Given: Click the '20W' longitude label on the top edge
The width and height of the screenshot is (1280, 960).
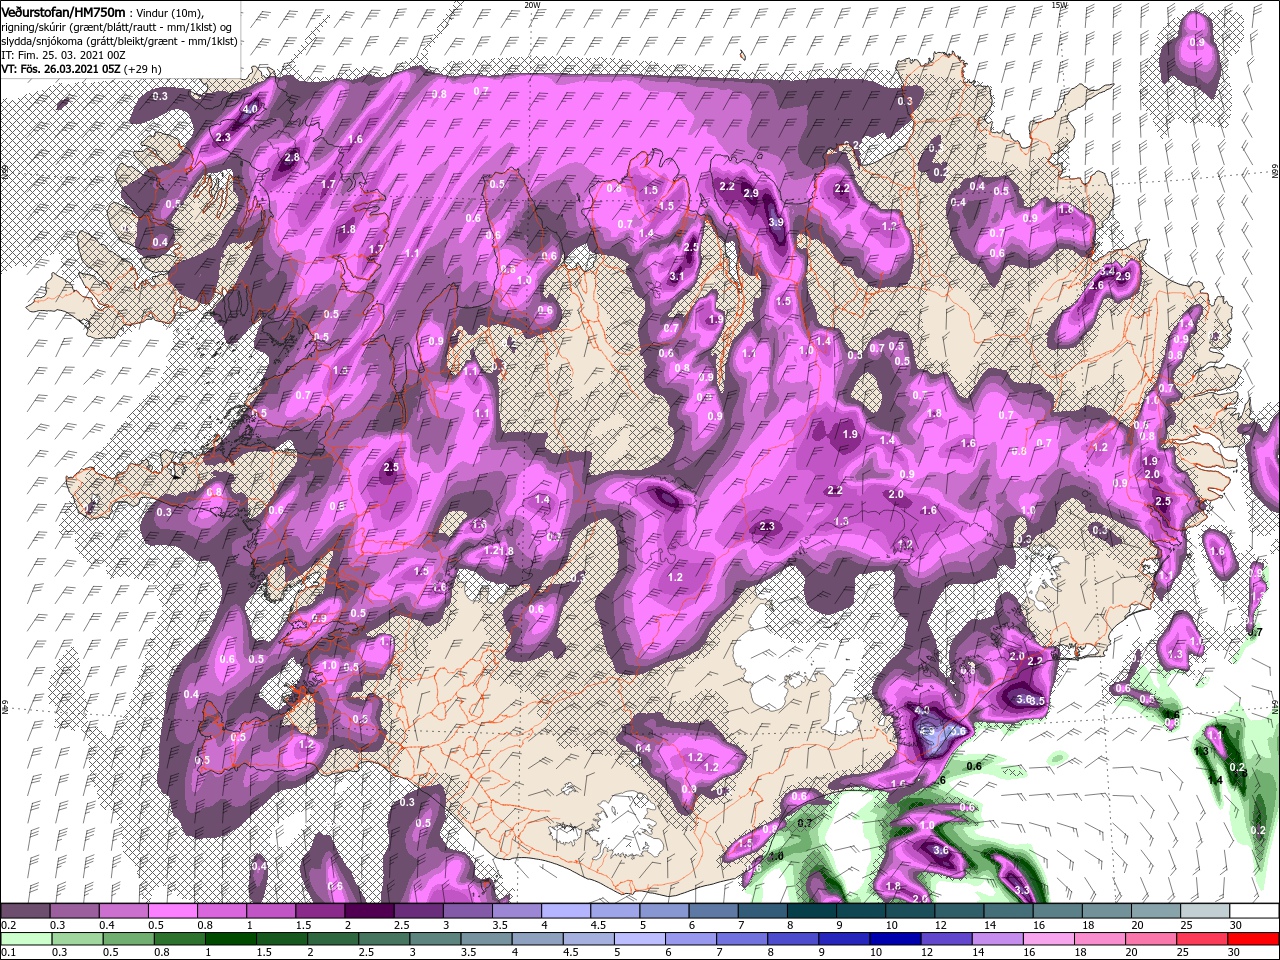Looking at the screenshot, I should tap(532, 5).
